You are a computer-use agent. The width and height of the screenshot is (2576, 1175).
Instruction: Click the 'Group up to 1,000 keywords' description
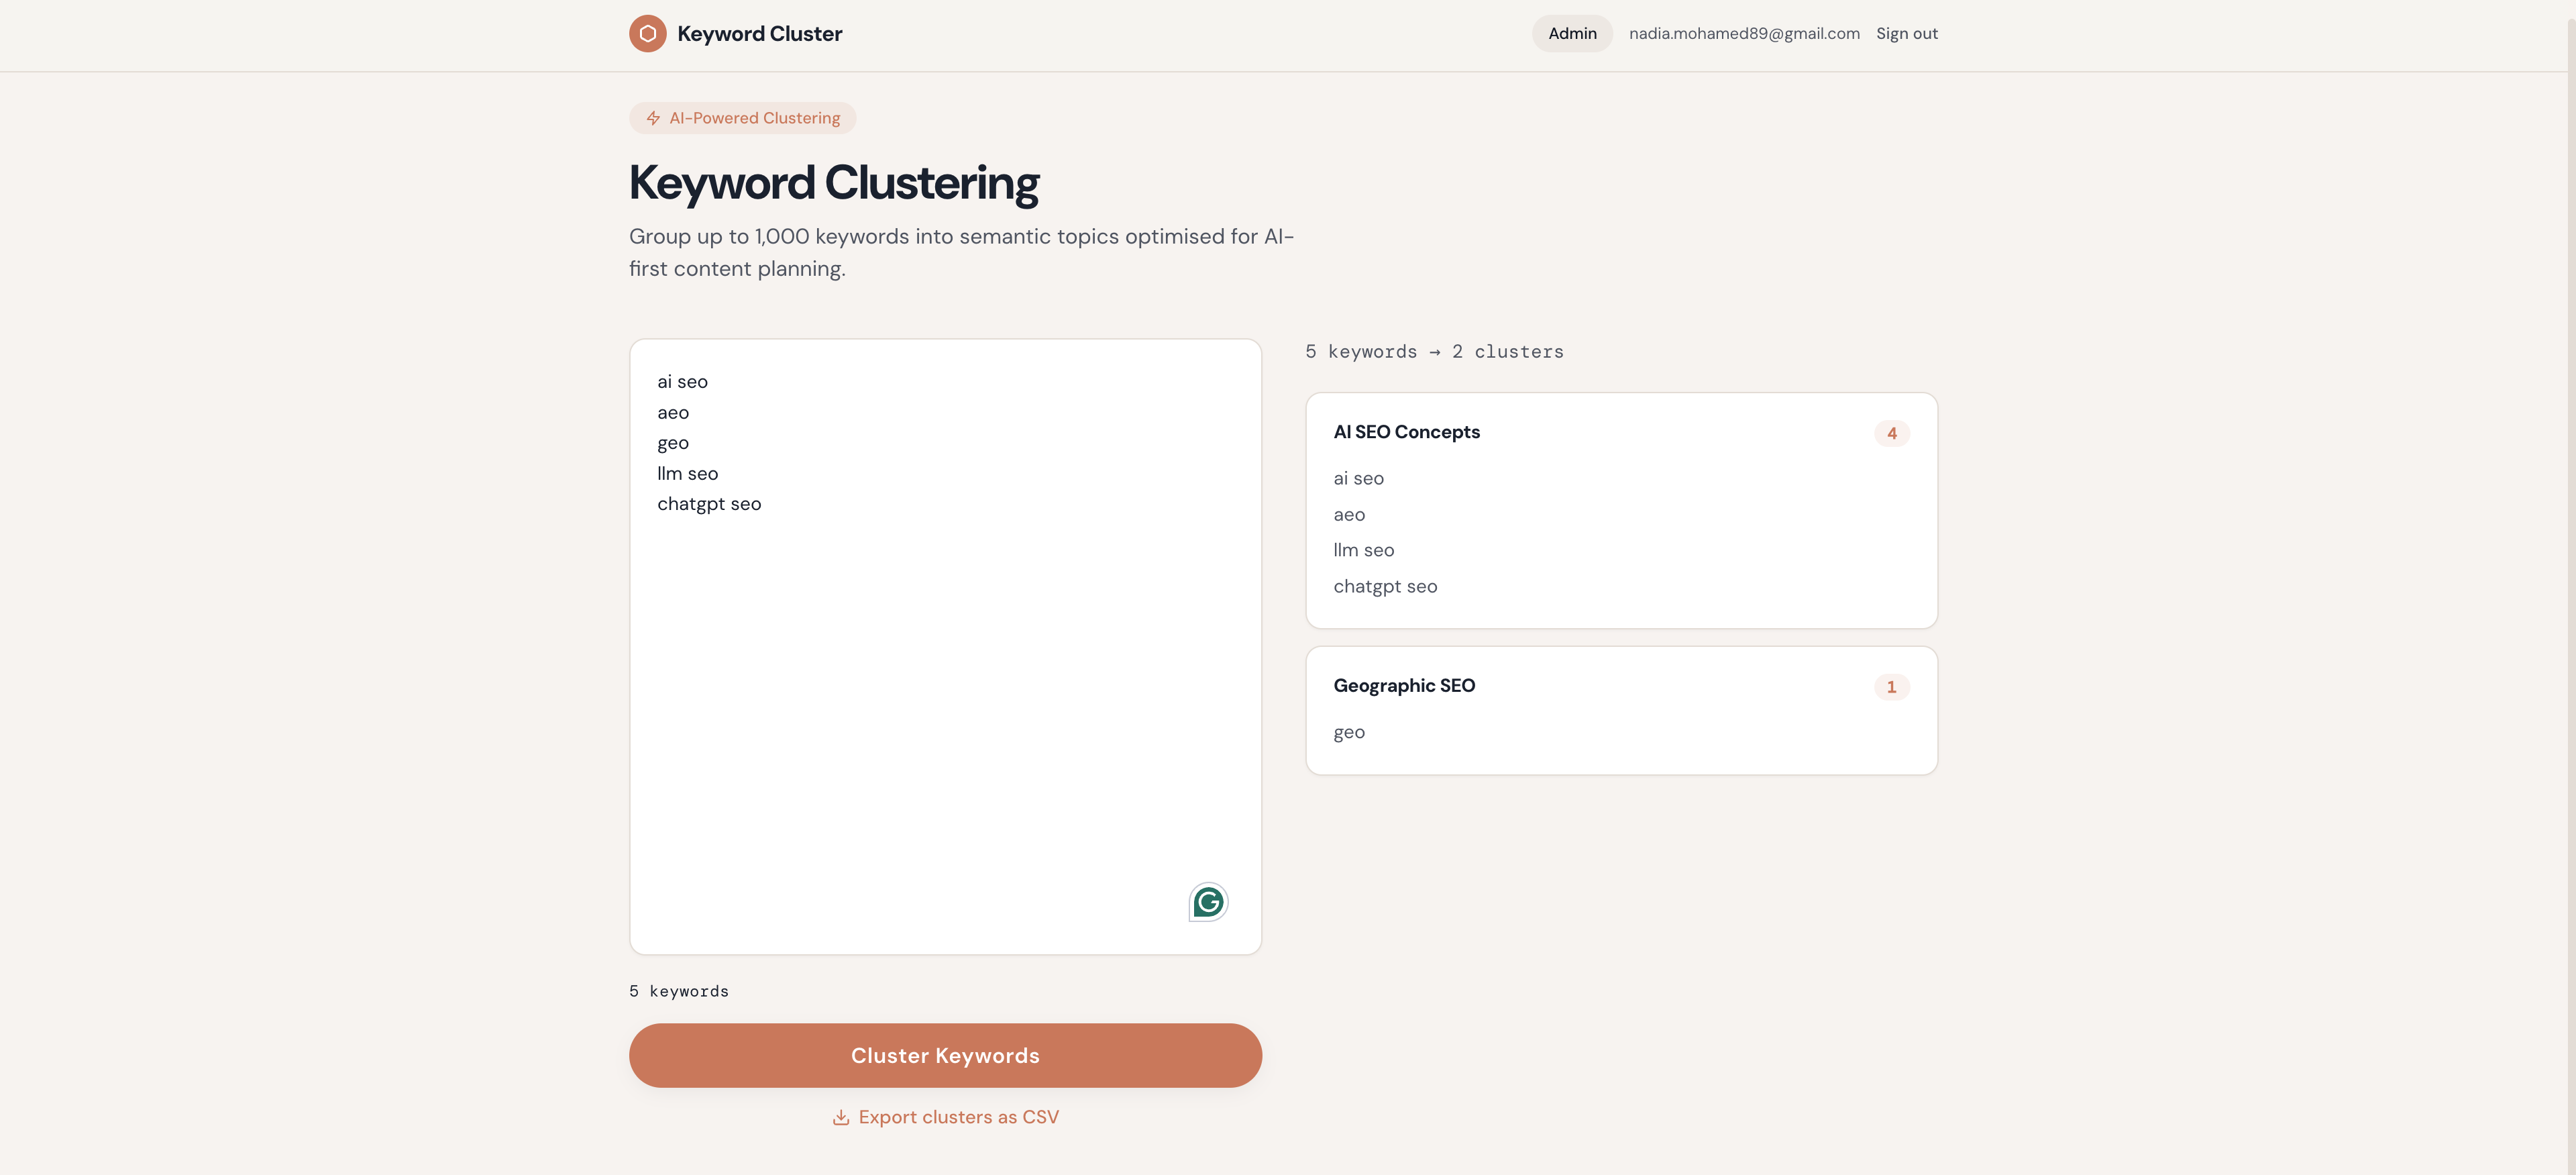click(961, 252)
